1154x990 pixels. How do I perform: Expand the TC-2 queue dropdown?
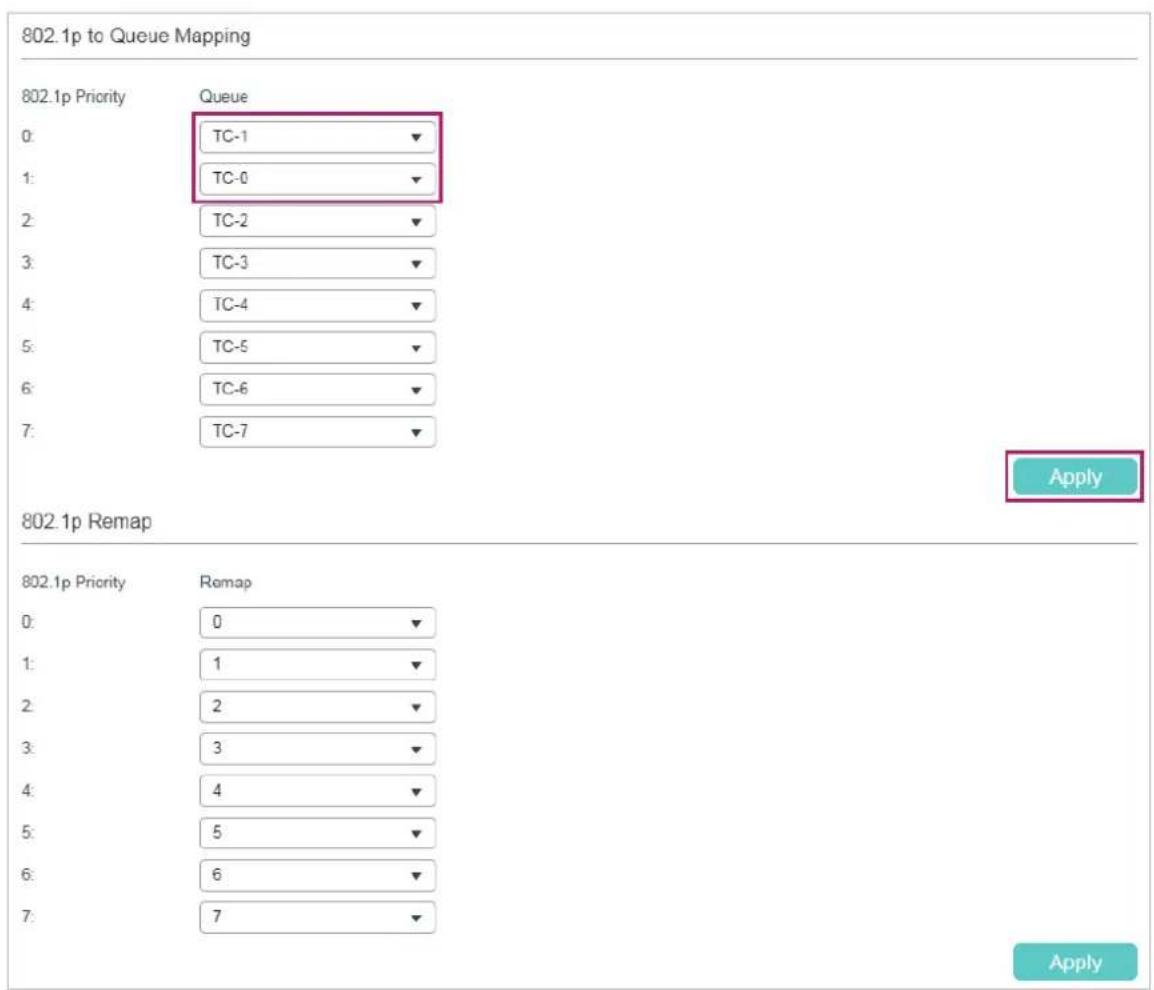317,221
